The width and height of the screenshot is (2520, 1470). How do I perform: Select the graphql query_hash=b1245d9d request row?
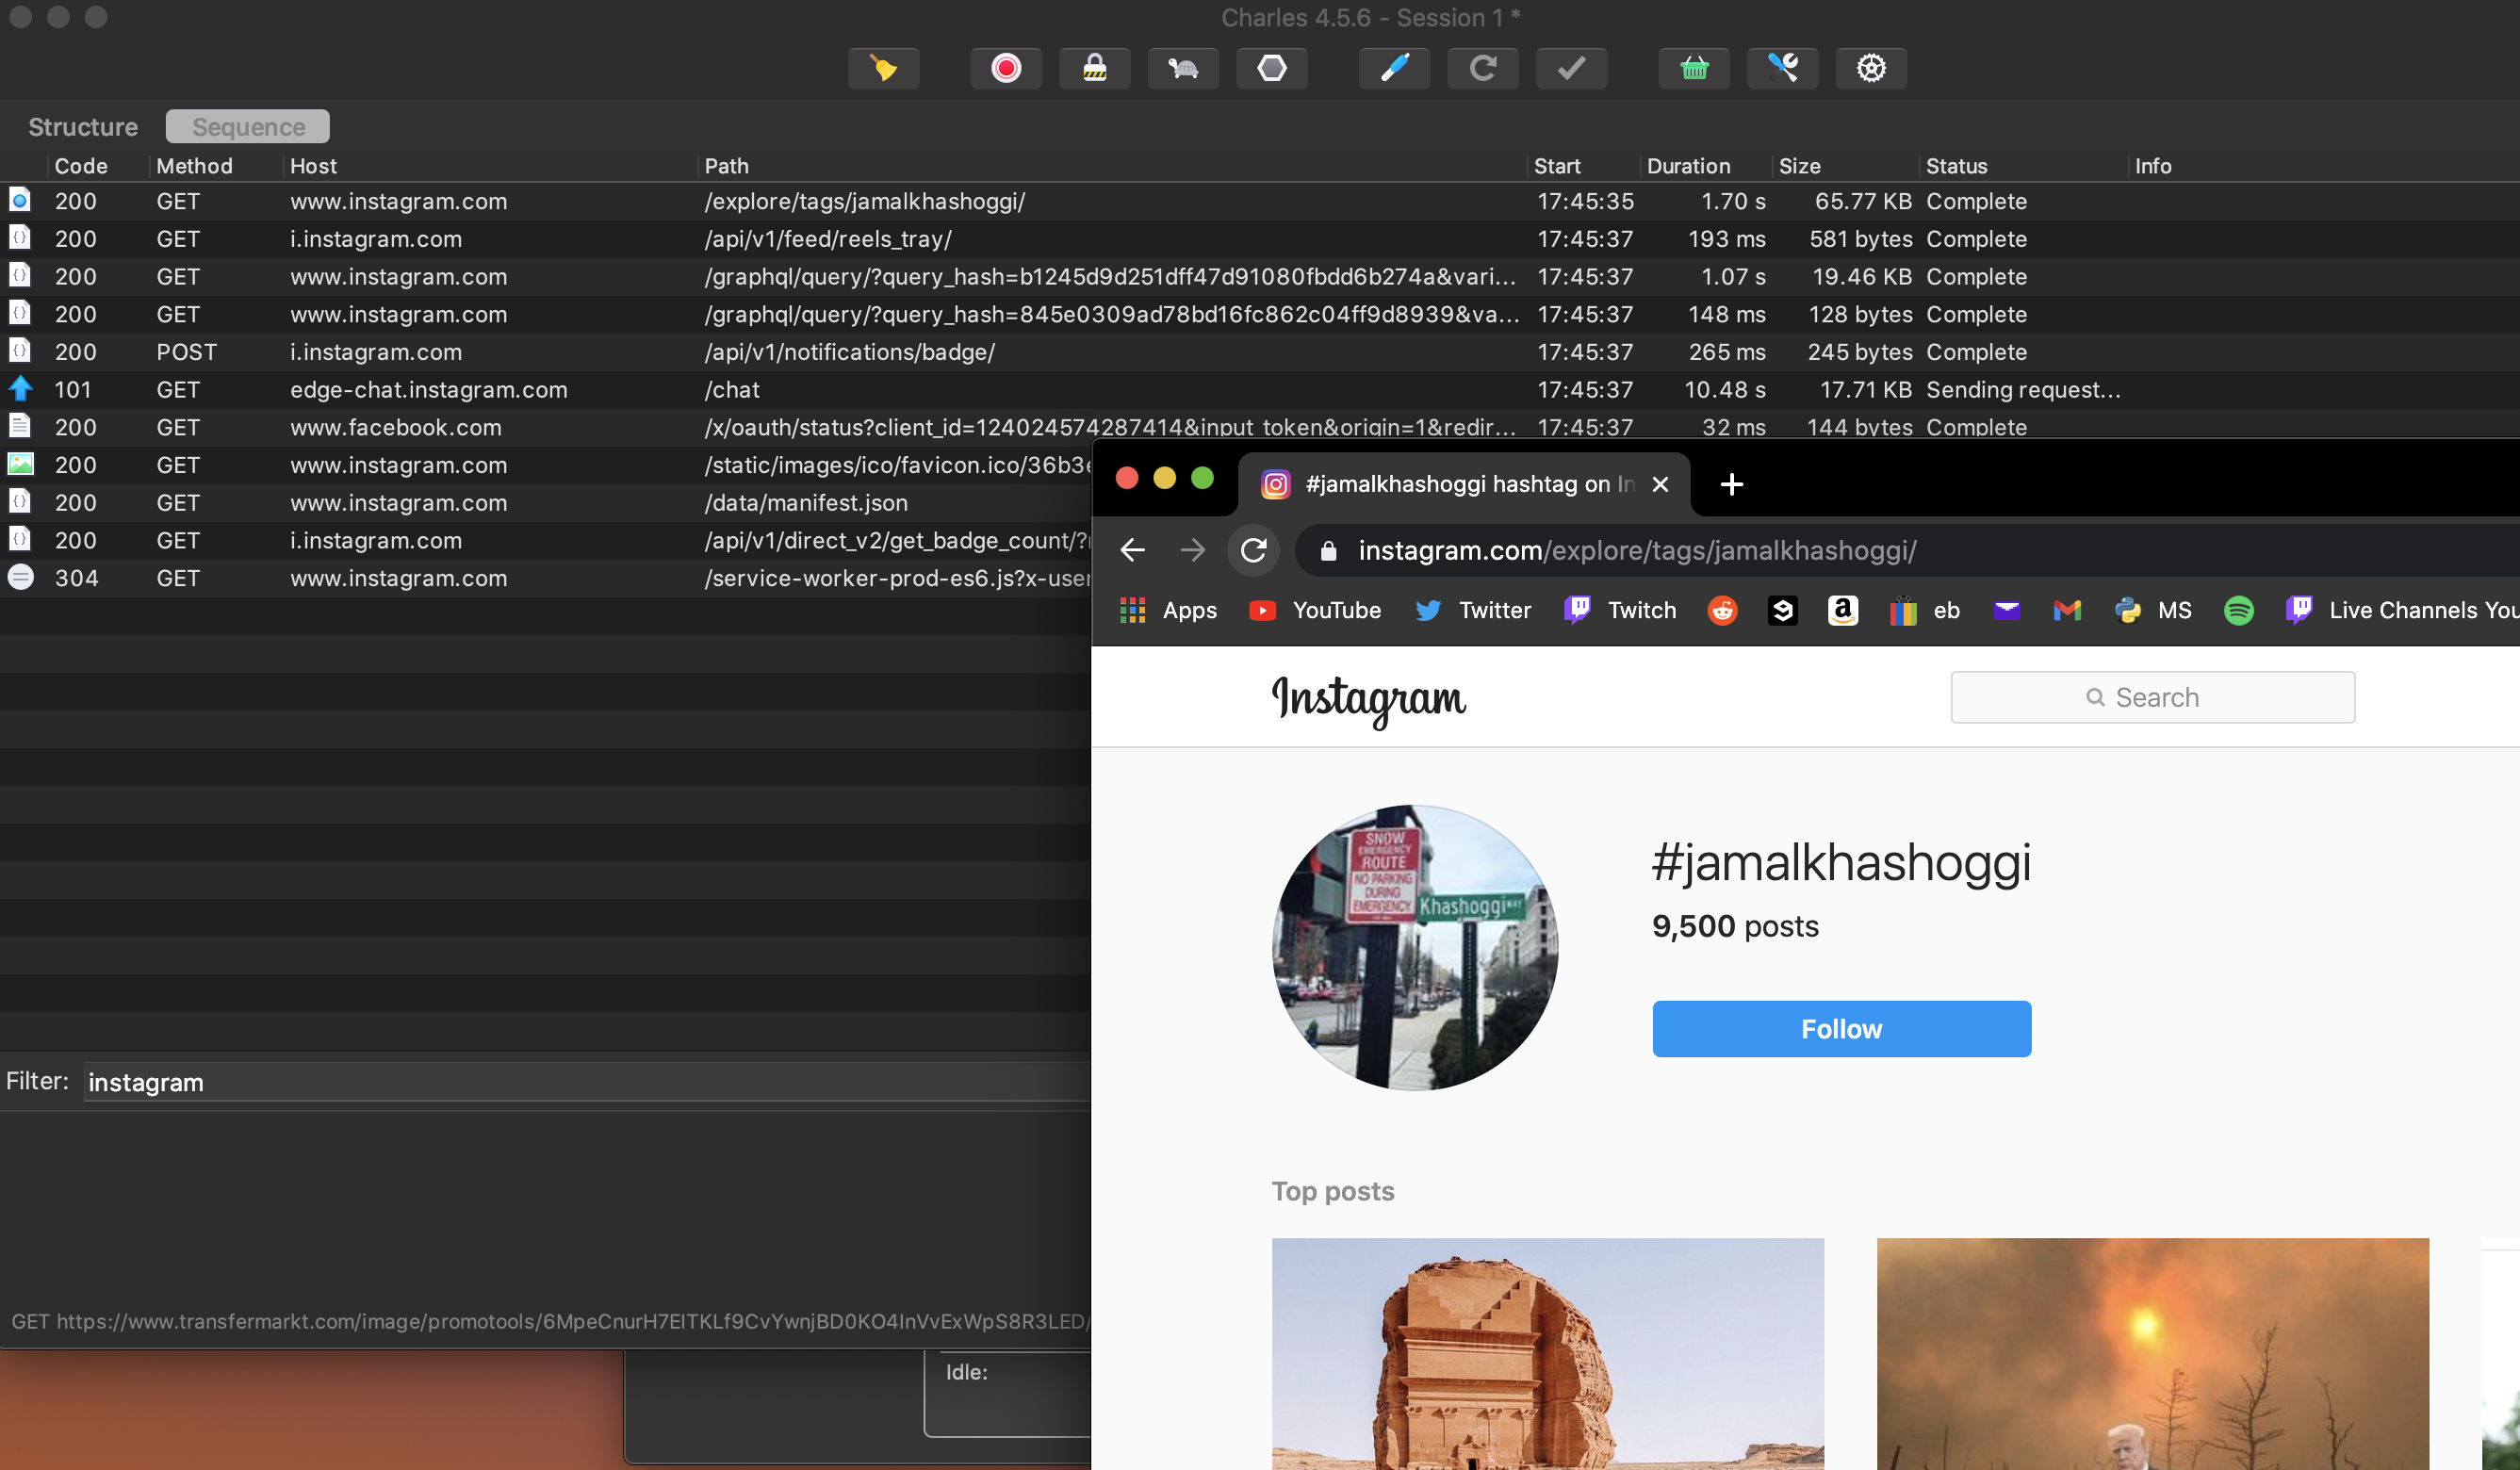pyautogui.click(x=1260, y=277)
